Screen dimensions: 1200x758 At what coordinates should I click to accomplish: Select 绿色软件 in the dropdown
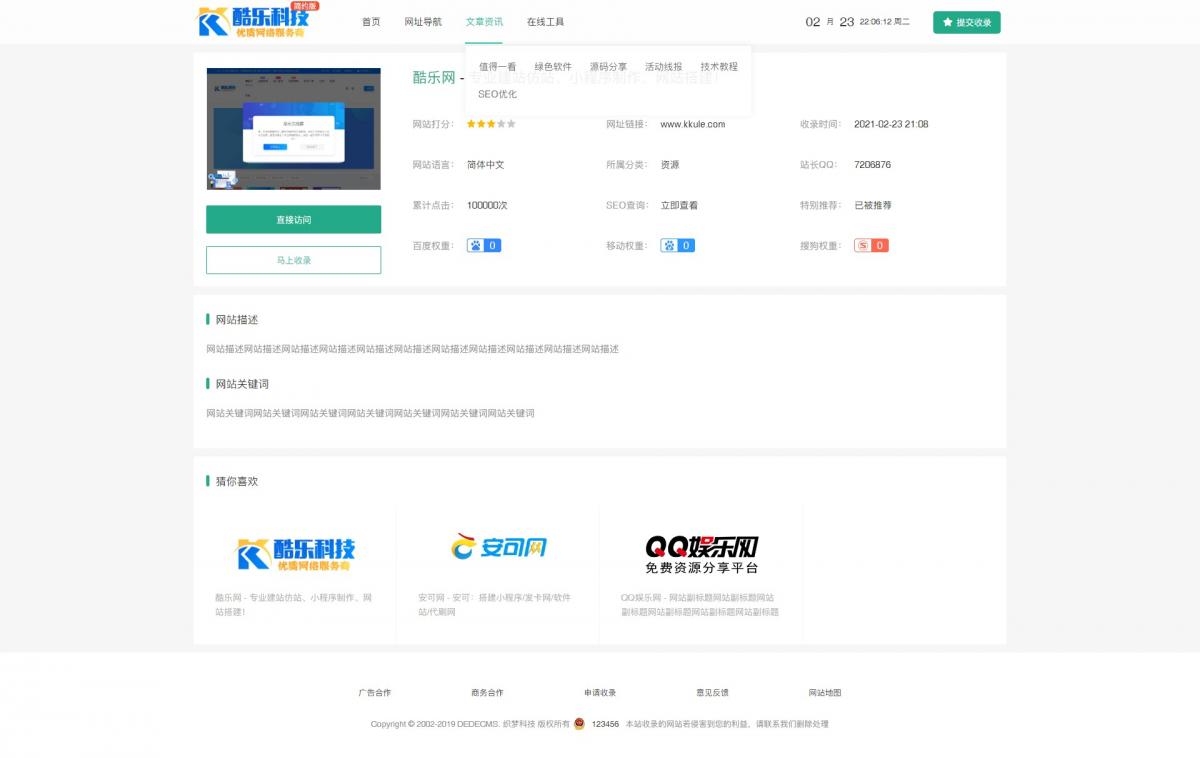click(553, 67)
